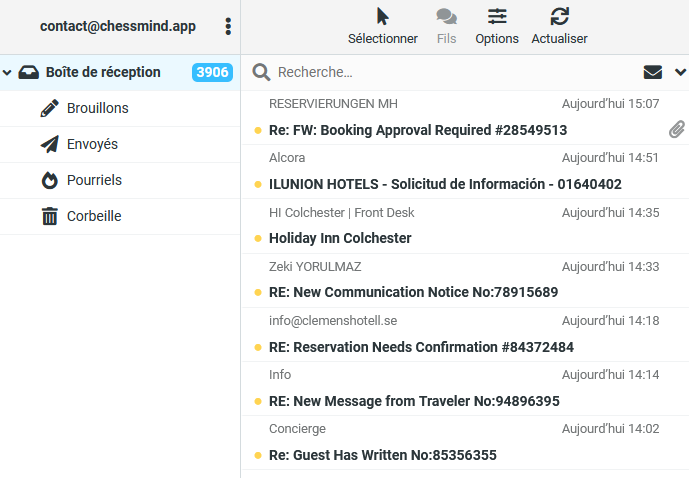Viewport: 689px width, 478px height.
Task: Open the Corbeille trash folder
Action: [x=120, y=217]
